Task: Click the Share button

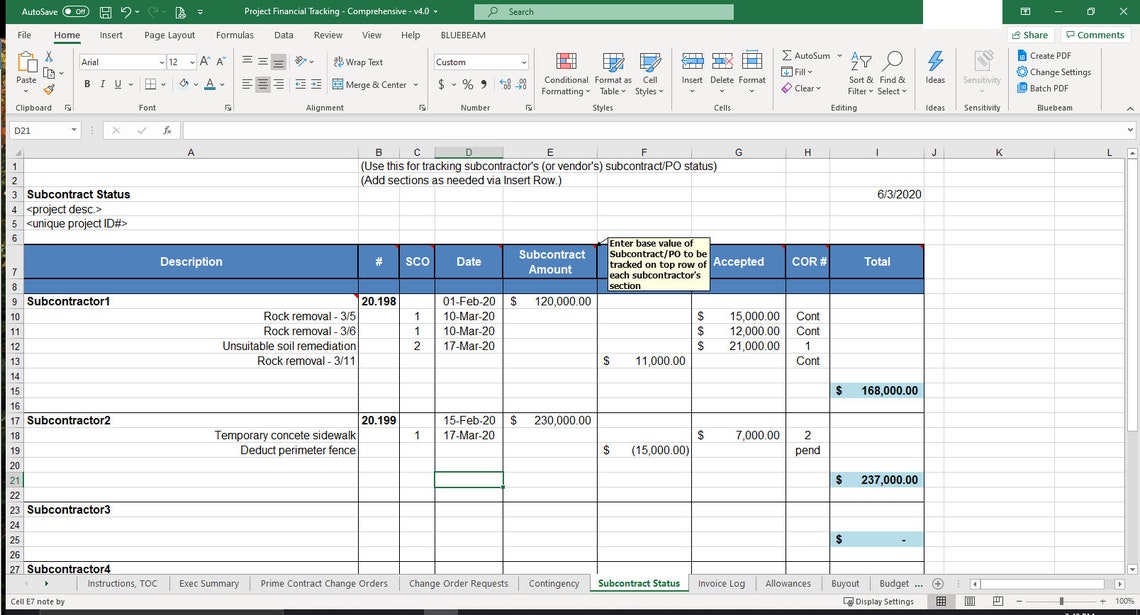Action: 1030,34
